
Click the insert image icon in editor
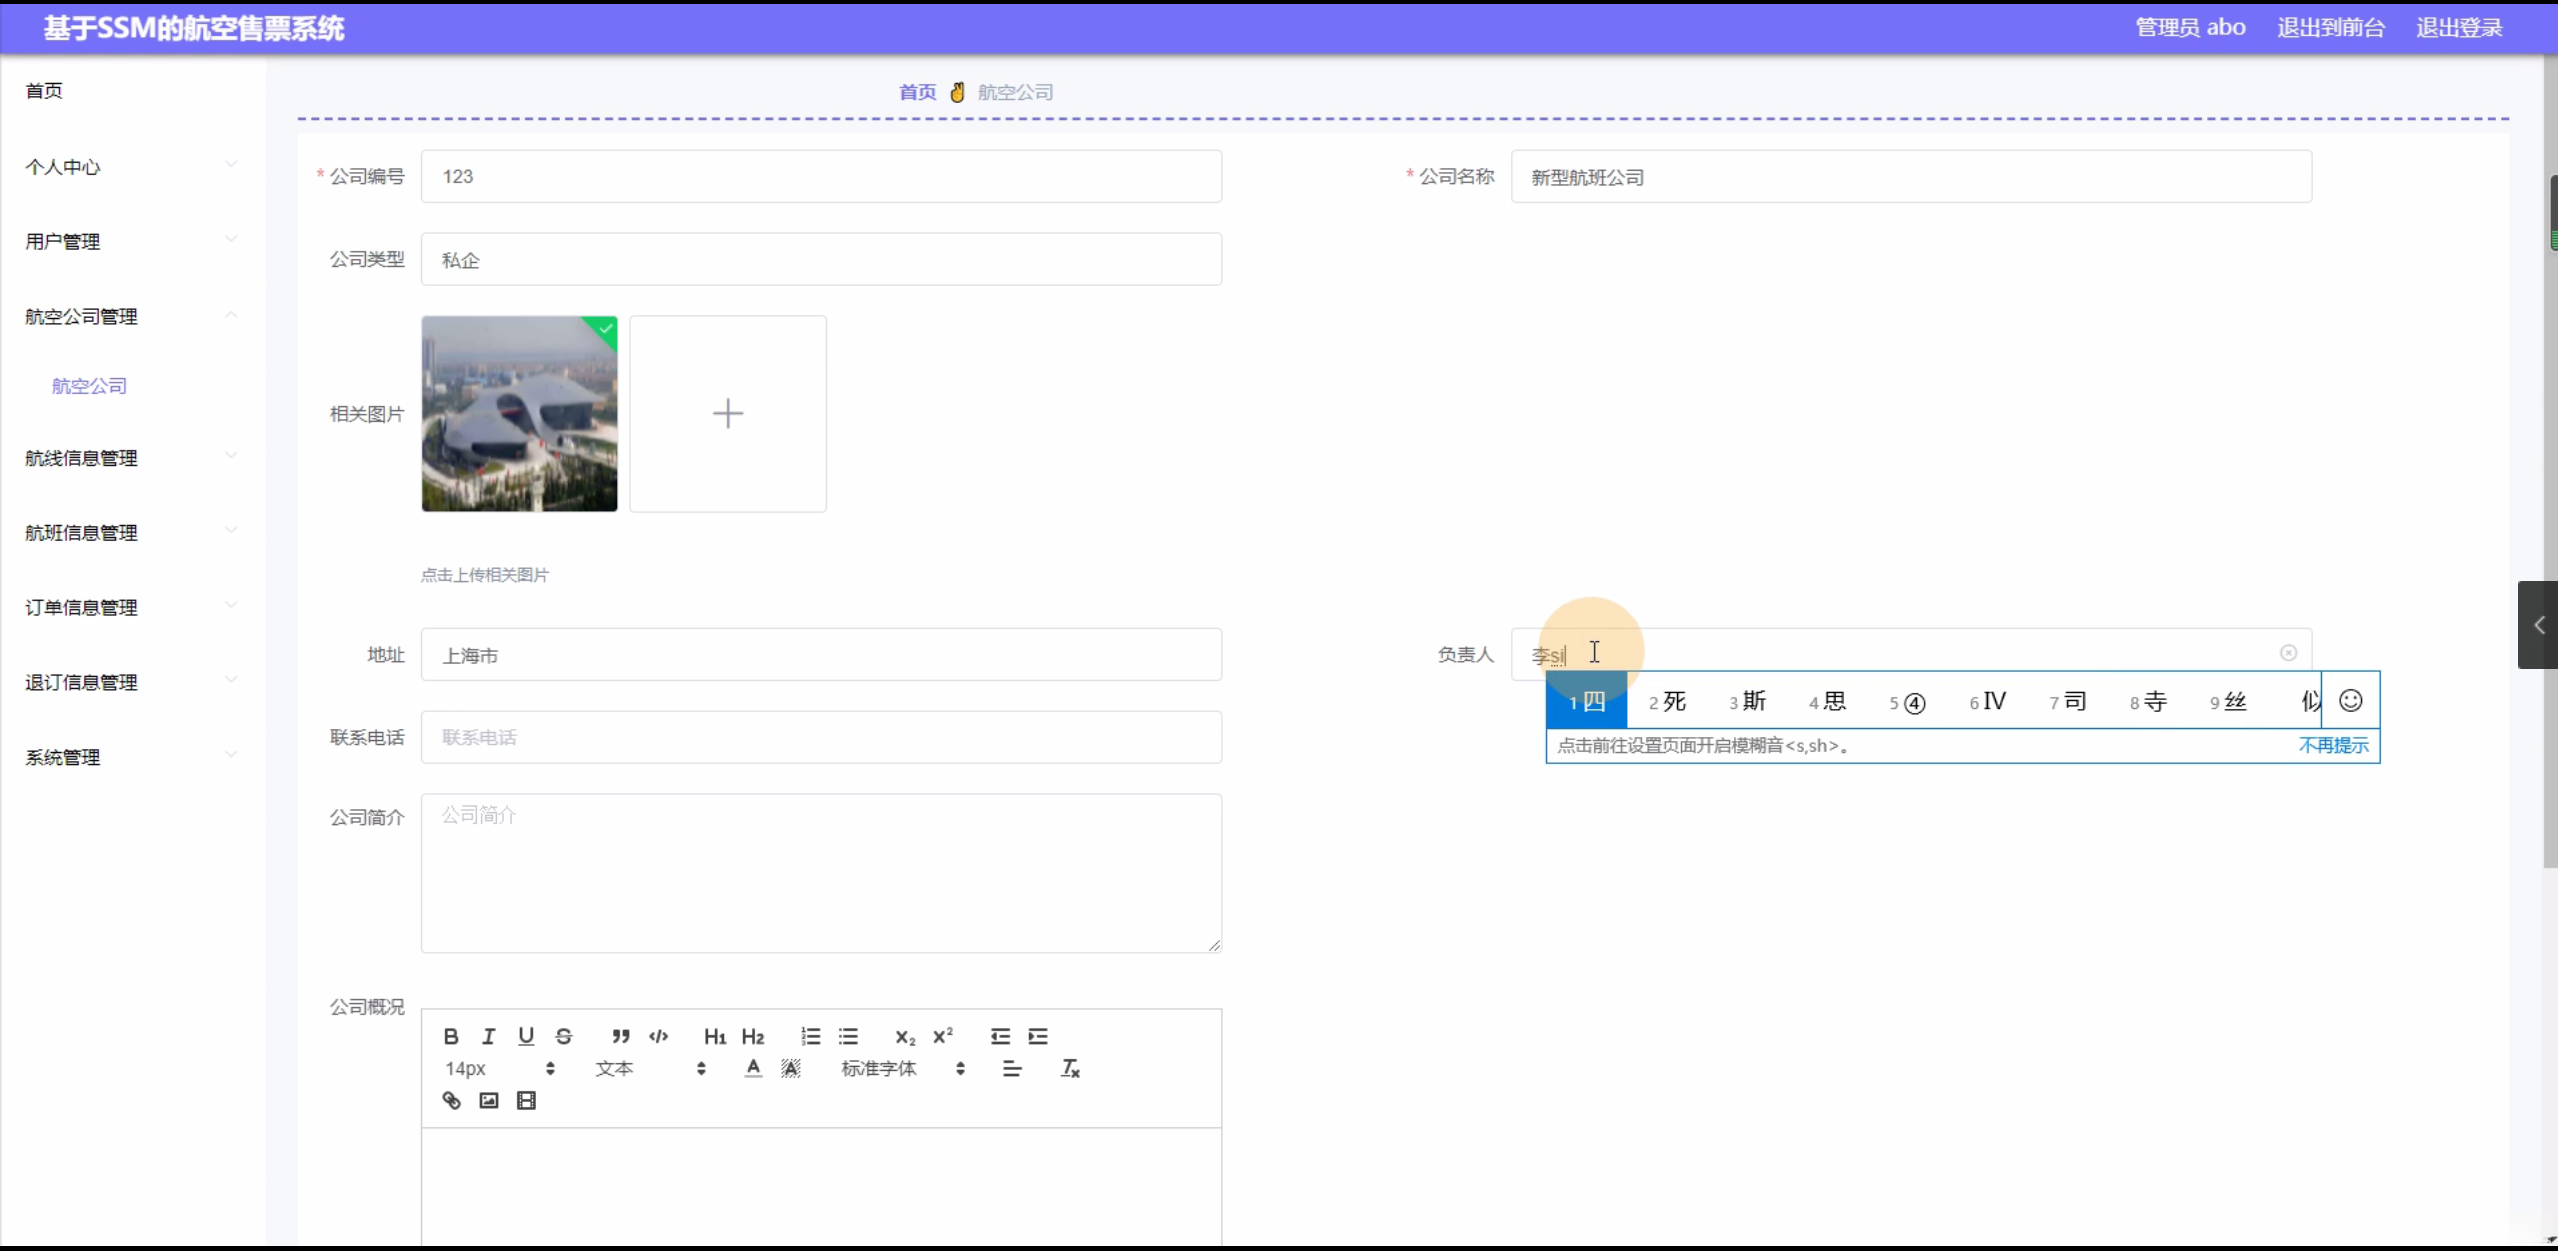488,1100
